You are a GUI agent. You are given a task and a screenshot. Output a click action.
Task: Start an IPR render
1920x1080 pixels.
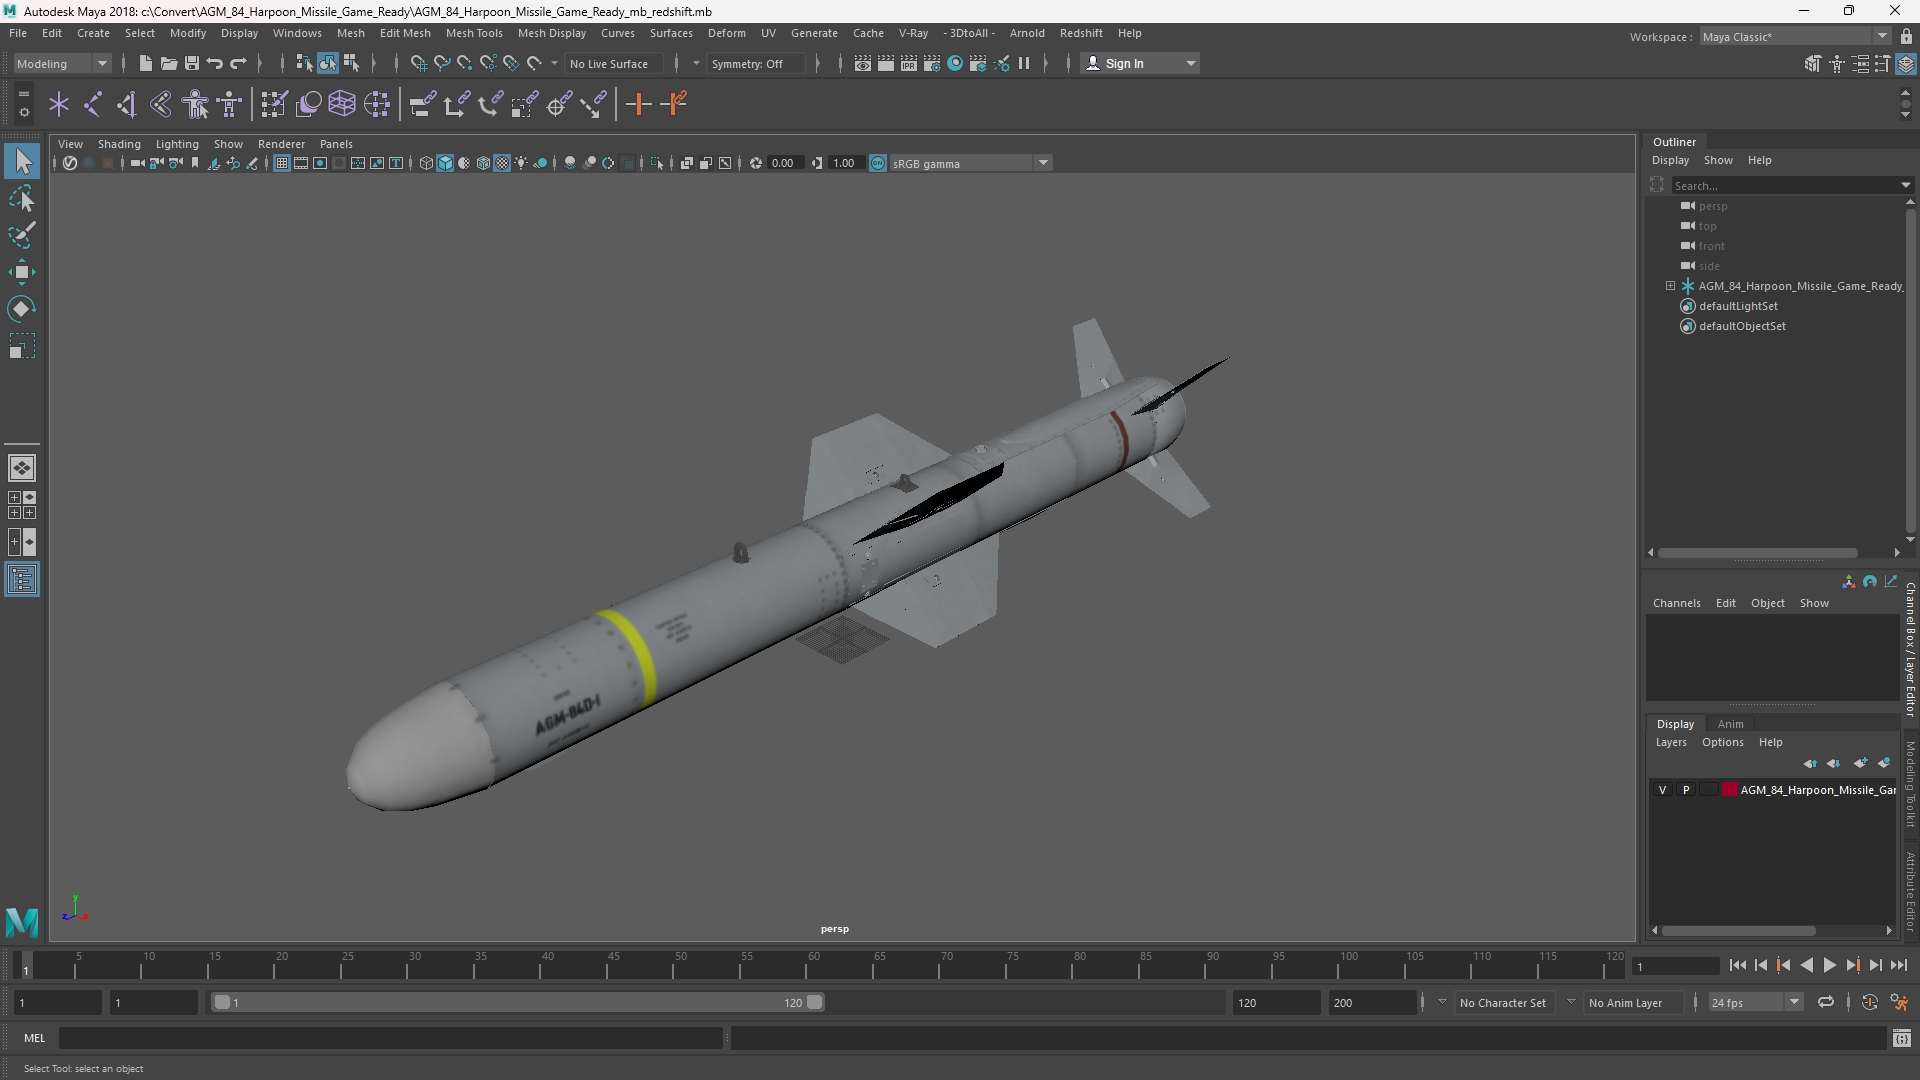coord(908,63)
